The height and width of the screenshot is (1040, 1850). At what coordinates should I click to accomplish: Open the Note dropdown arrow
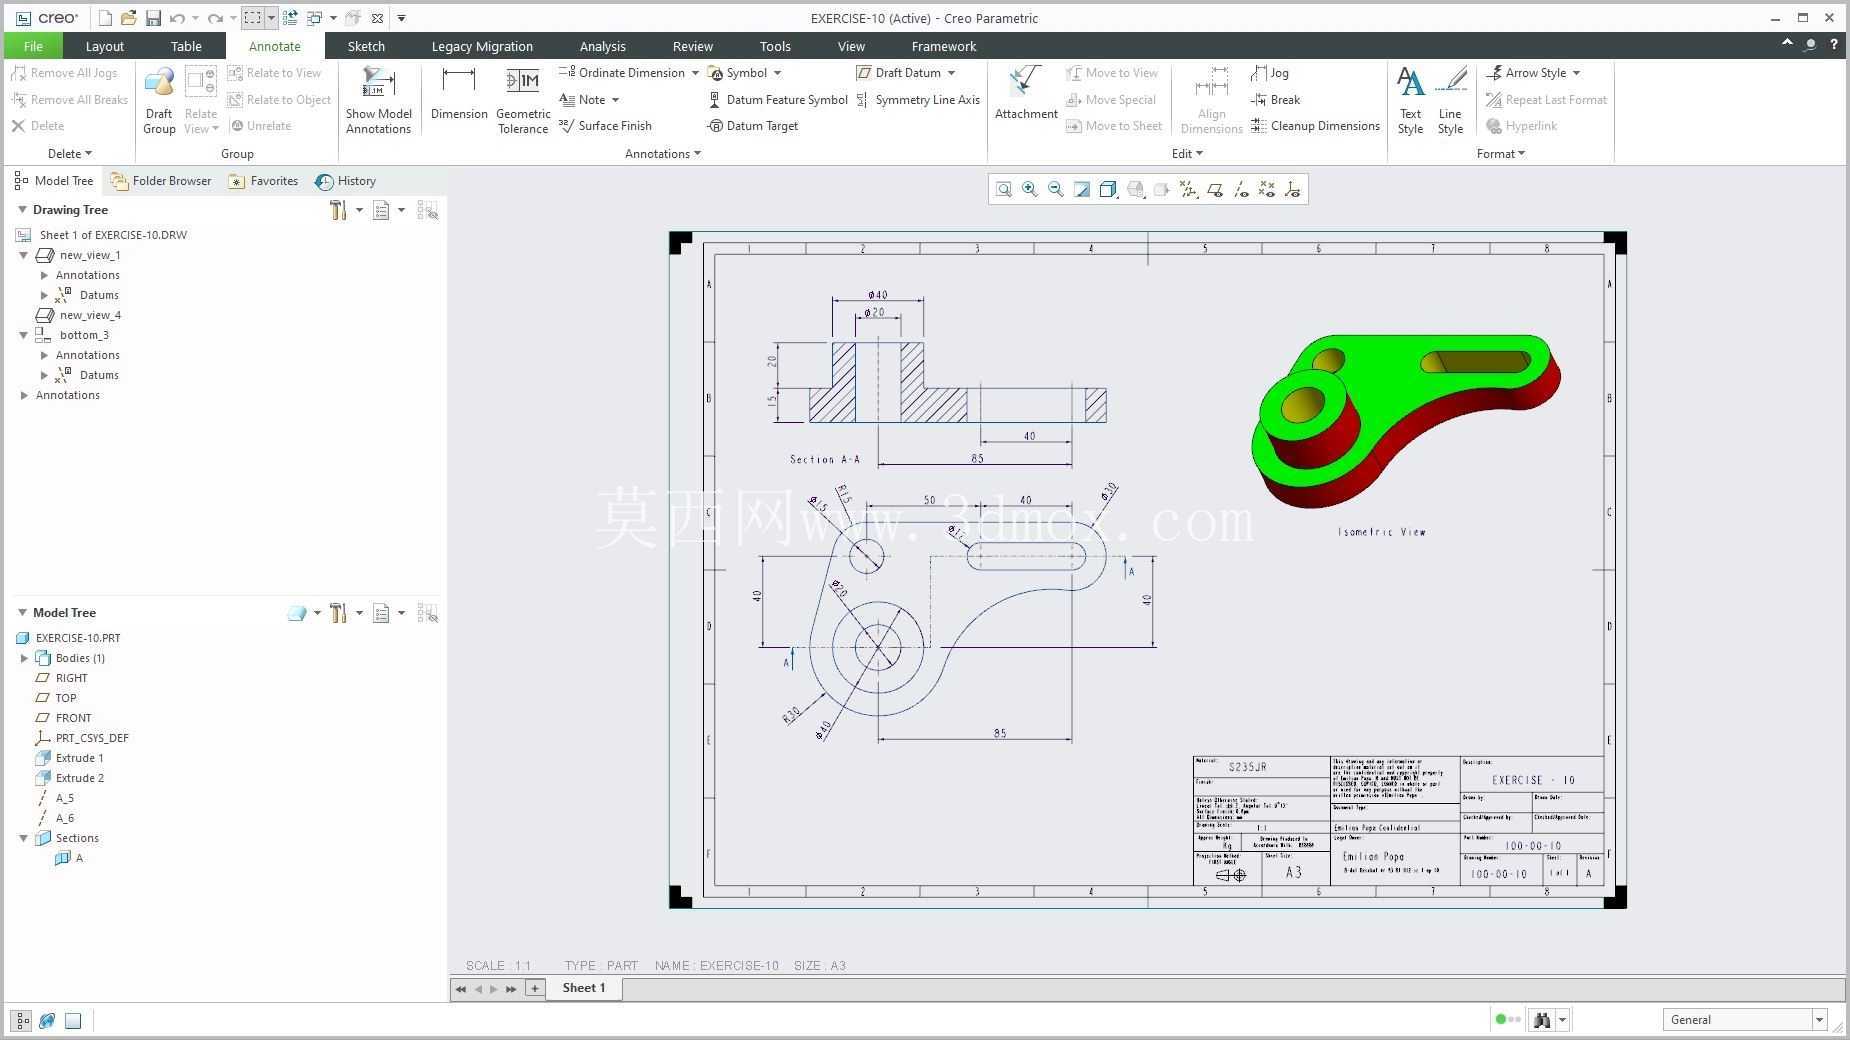(x=615, y=100)
